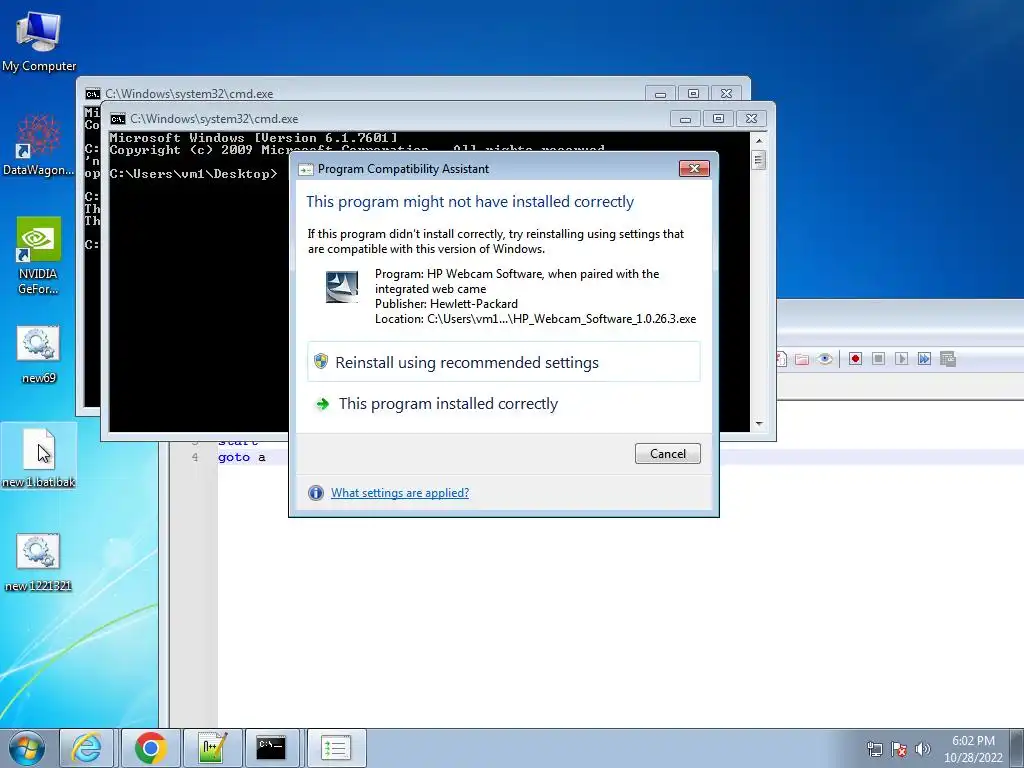
Task: Open the Windows Start menu orb
Action: [x=27, y=748]
